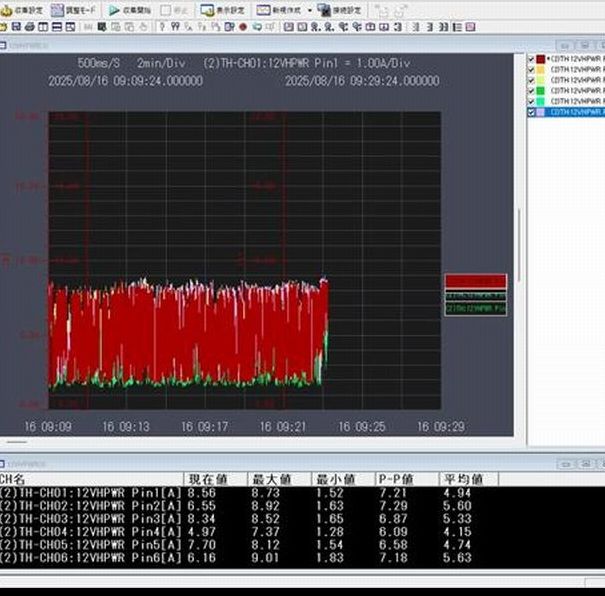Click the dark red channel color swatch
Viewport: 605px width, 596px height.
tap(541, 59)
